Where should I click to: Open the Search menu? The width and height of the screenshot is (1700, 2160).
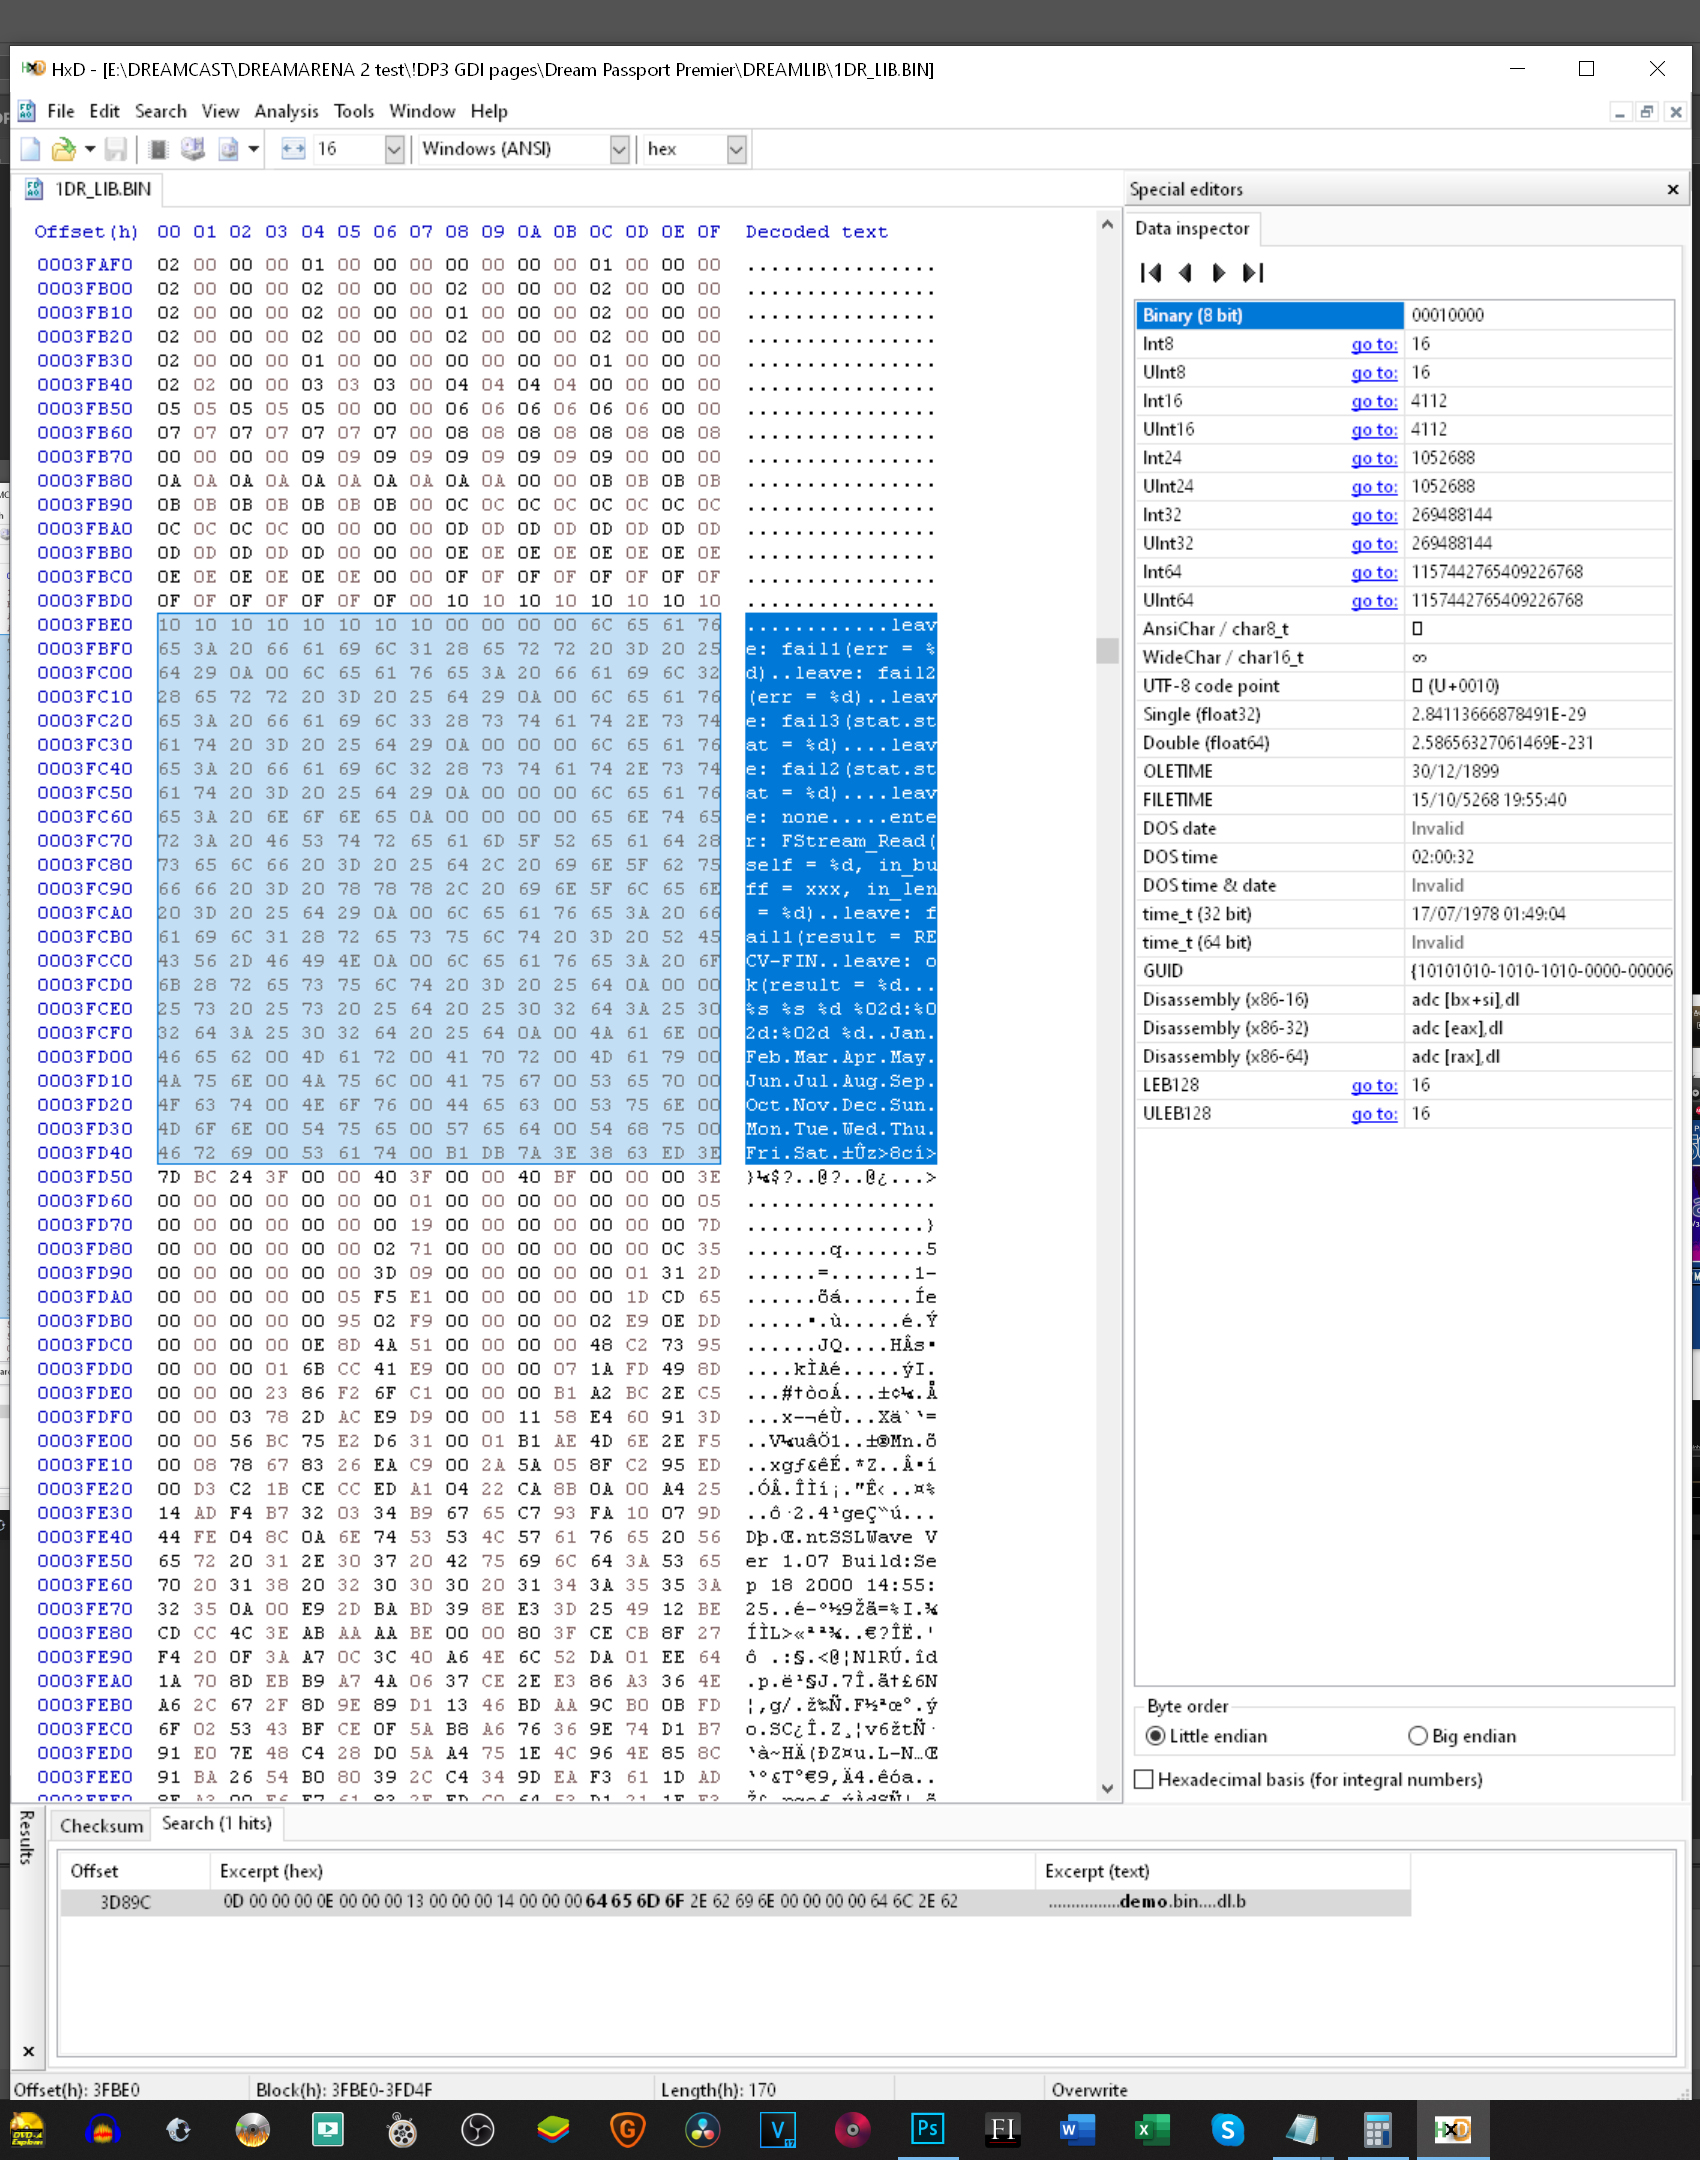[161, 111]
